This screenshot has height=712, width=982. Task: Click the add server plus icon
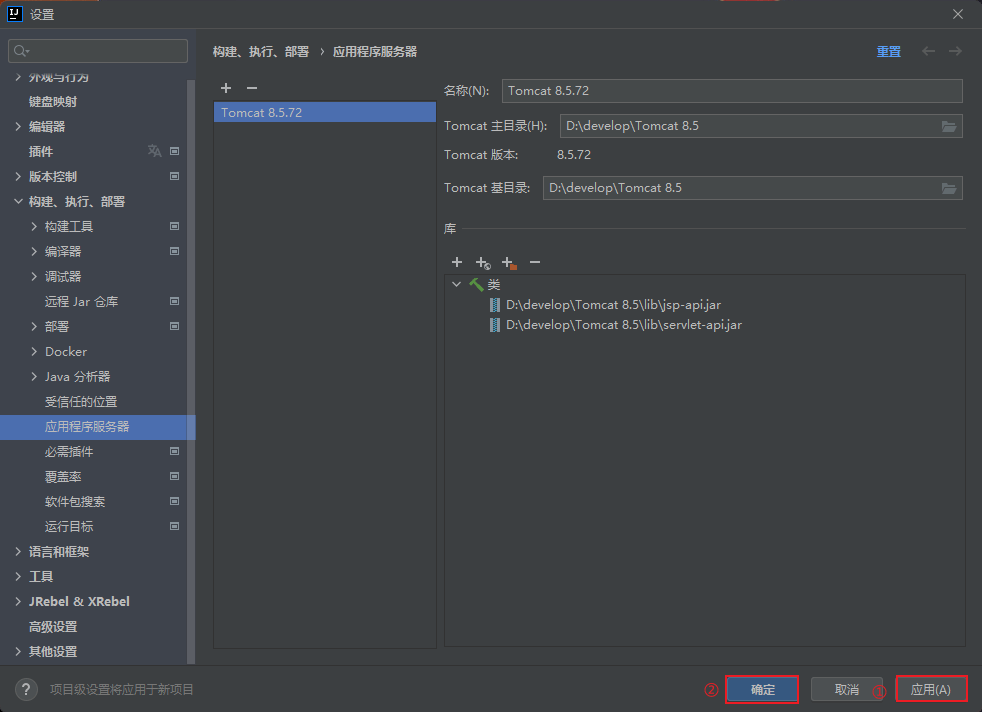(x=226, y=88)
